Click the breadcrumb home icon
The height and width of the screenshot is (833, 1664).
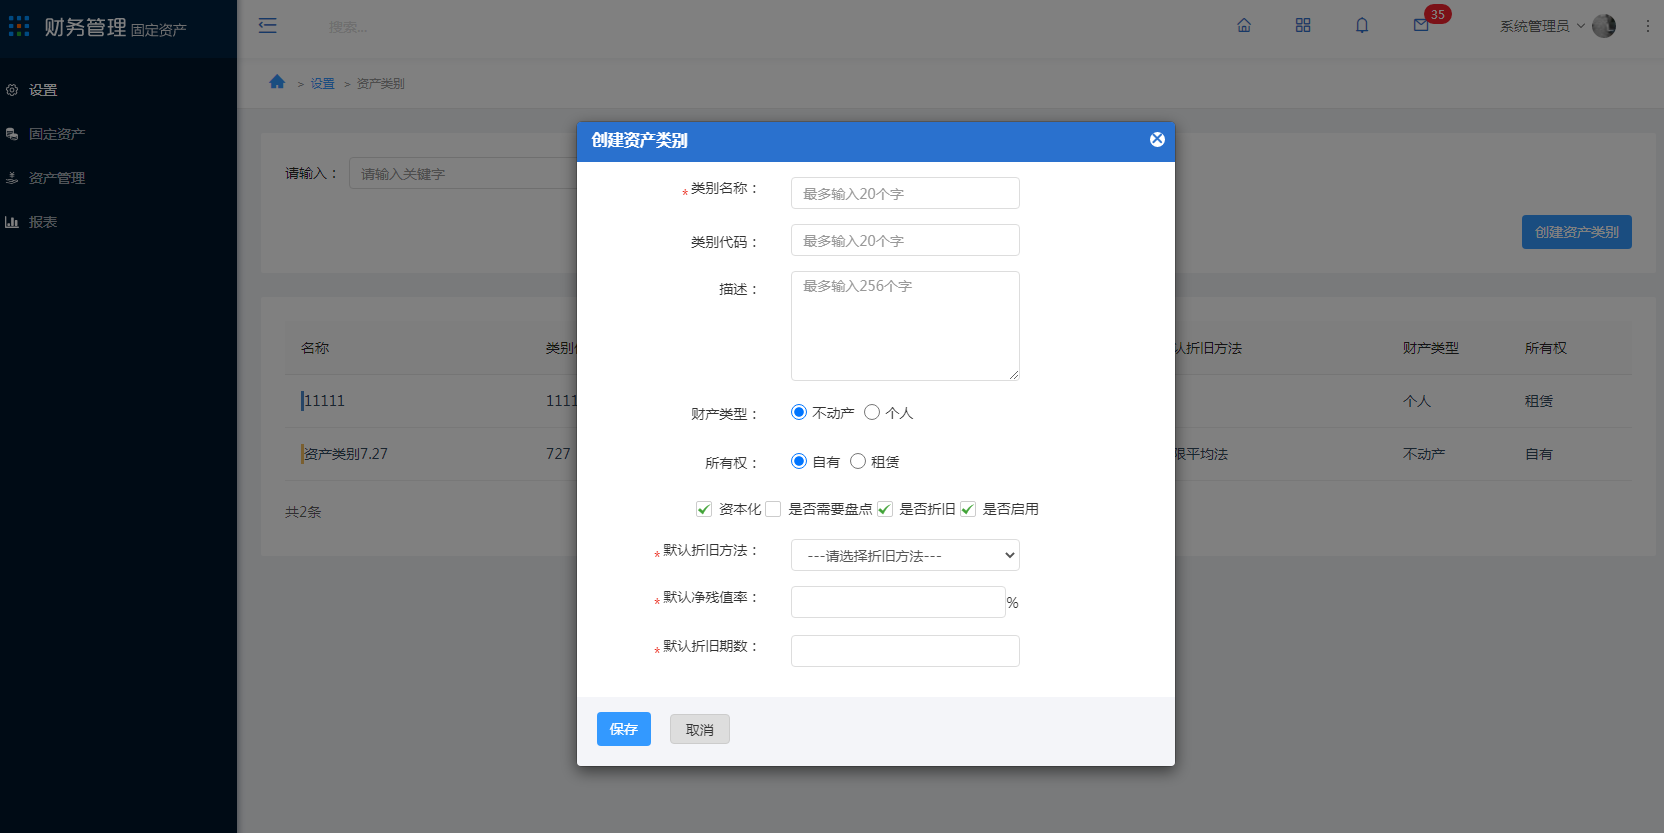click(x=277, y=82)
